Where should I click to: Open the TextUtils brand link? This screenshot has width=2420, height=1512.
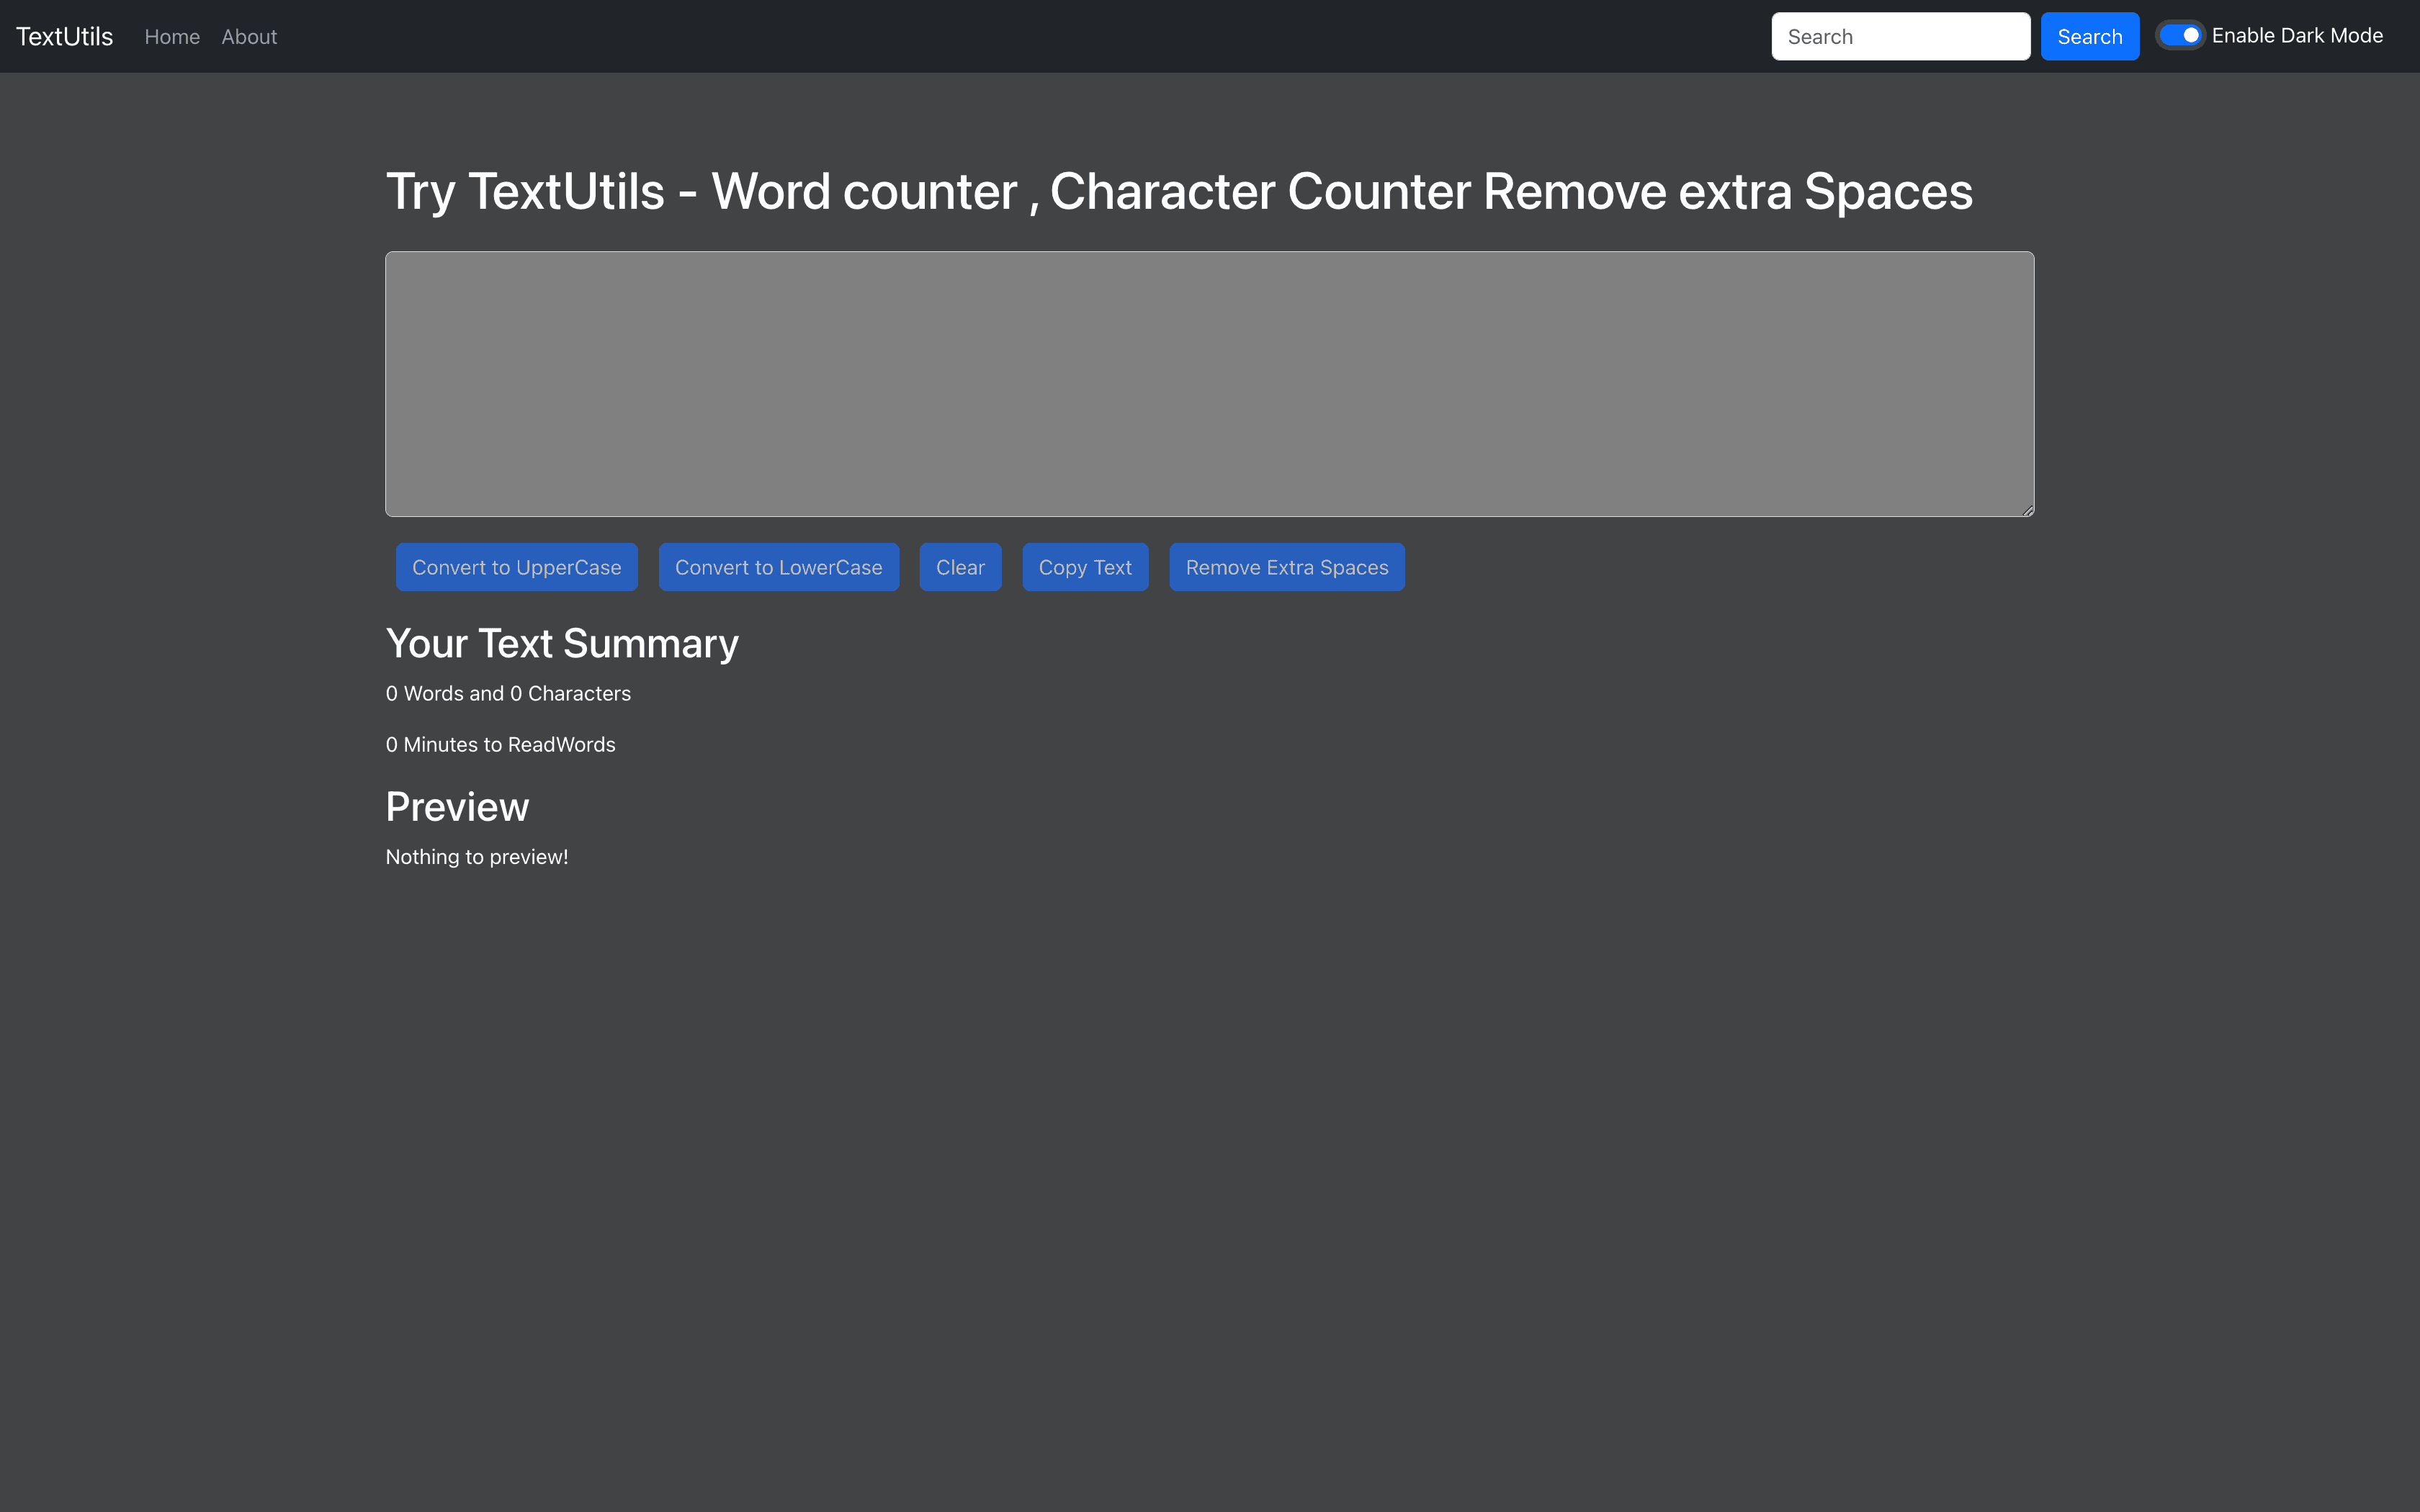(65, 37)
